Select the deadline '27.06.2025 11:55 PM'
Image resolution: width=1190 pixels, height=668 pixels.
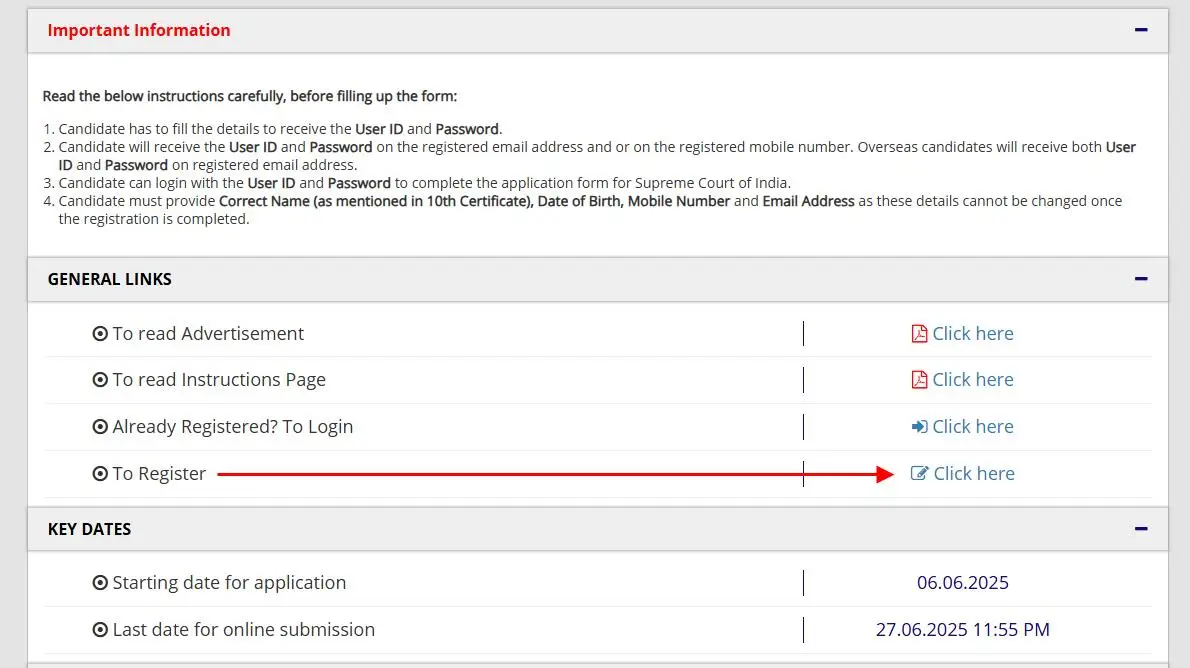coord(963,629)
